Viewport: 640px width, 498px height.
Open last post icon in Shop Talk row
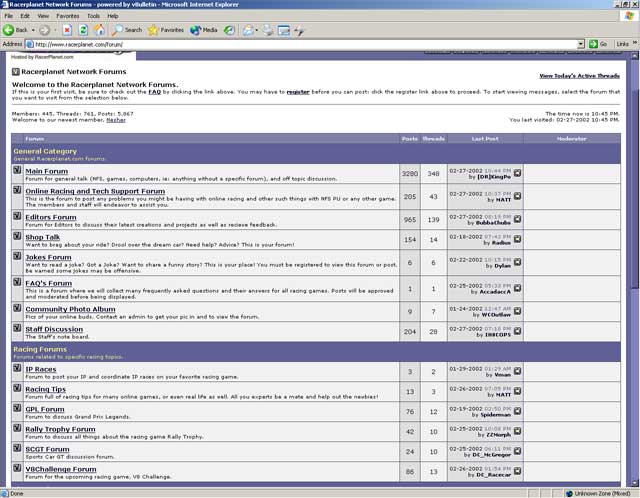518,239
